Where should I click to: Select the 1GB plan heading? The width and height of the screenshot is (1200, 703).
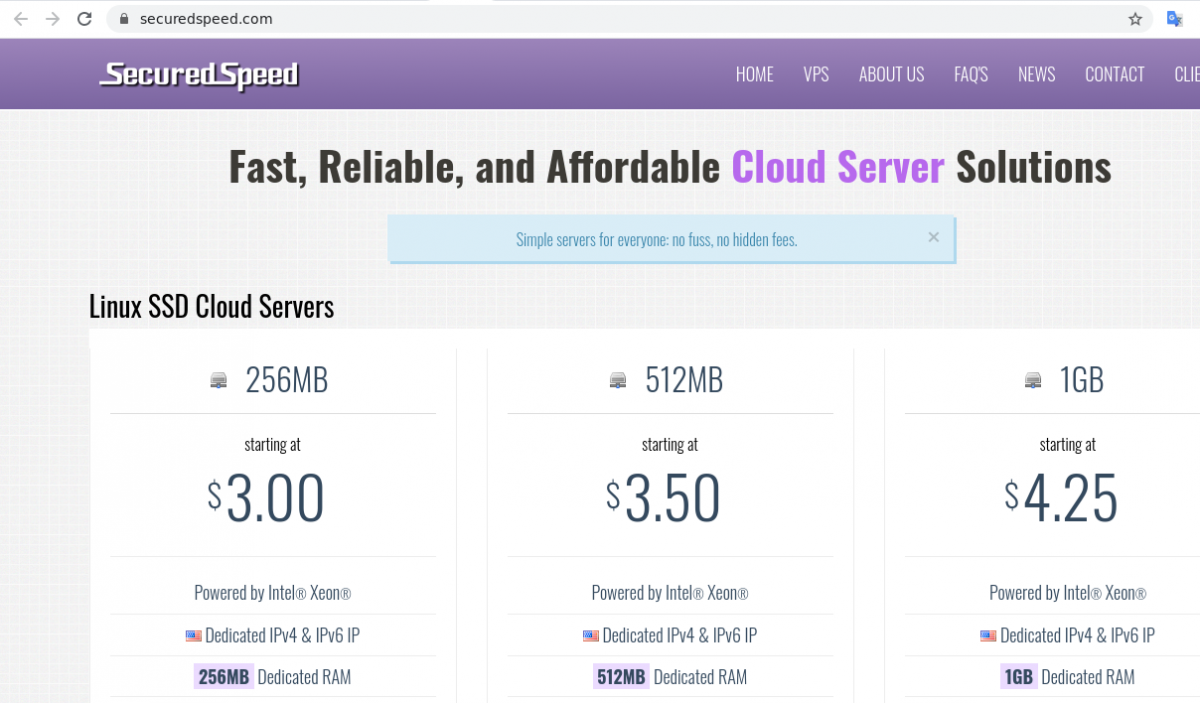(1082, 380)
